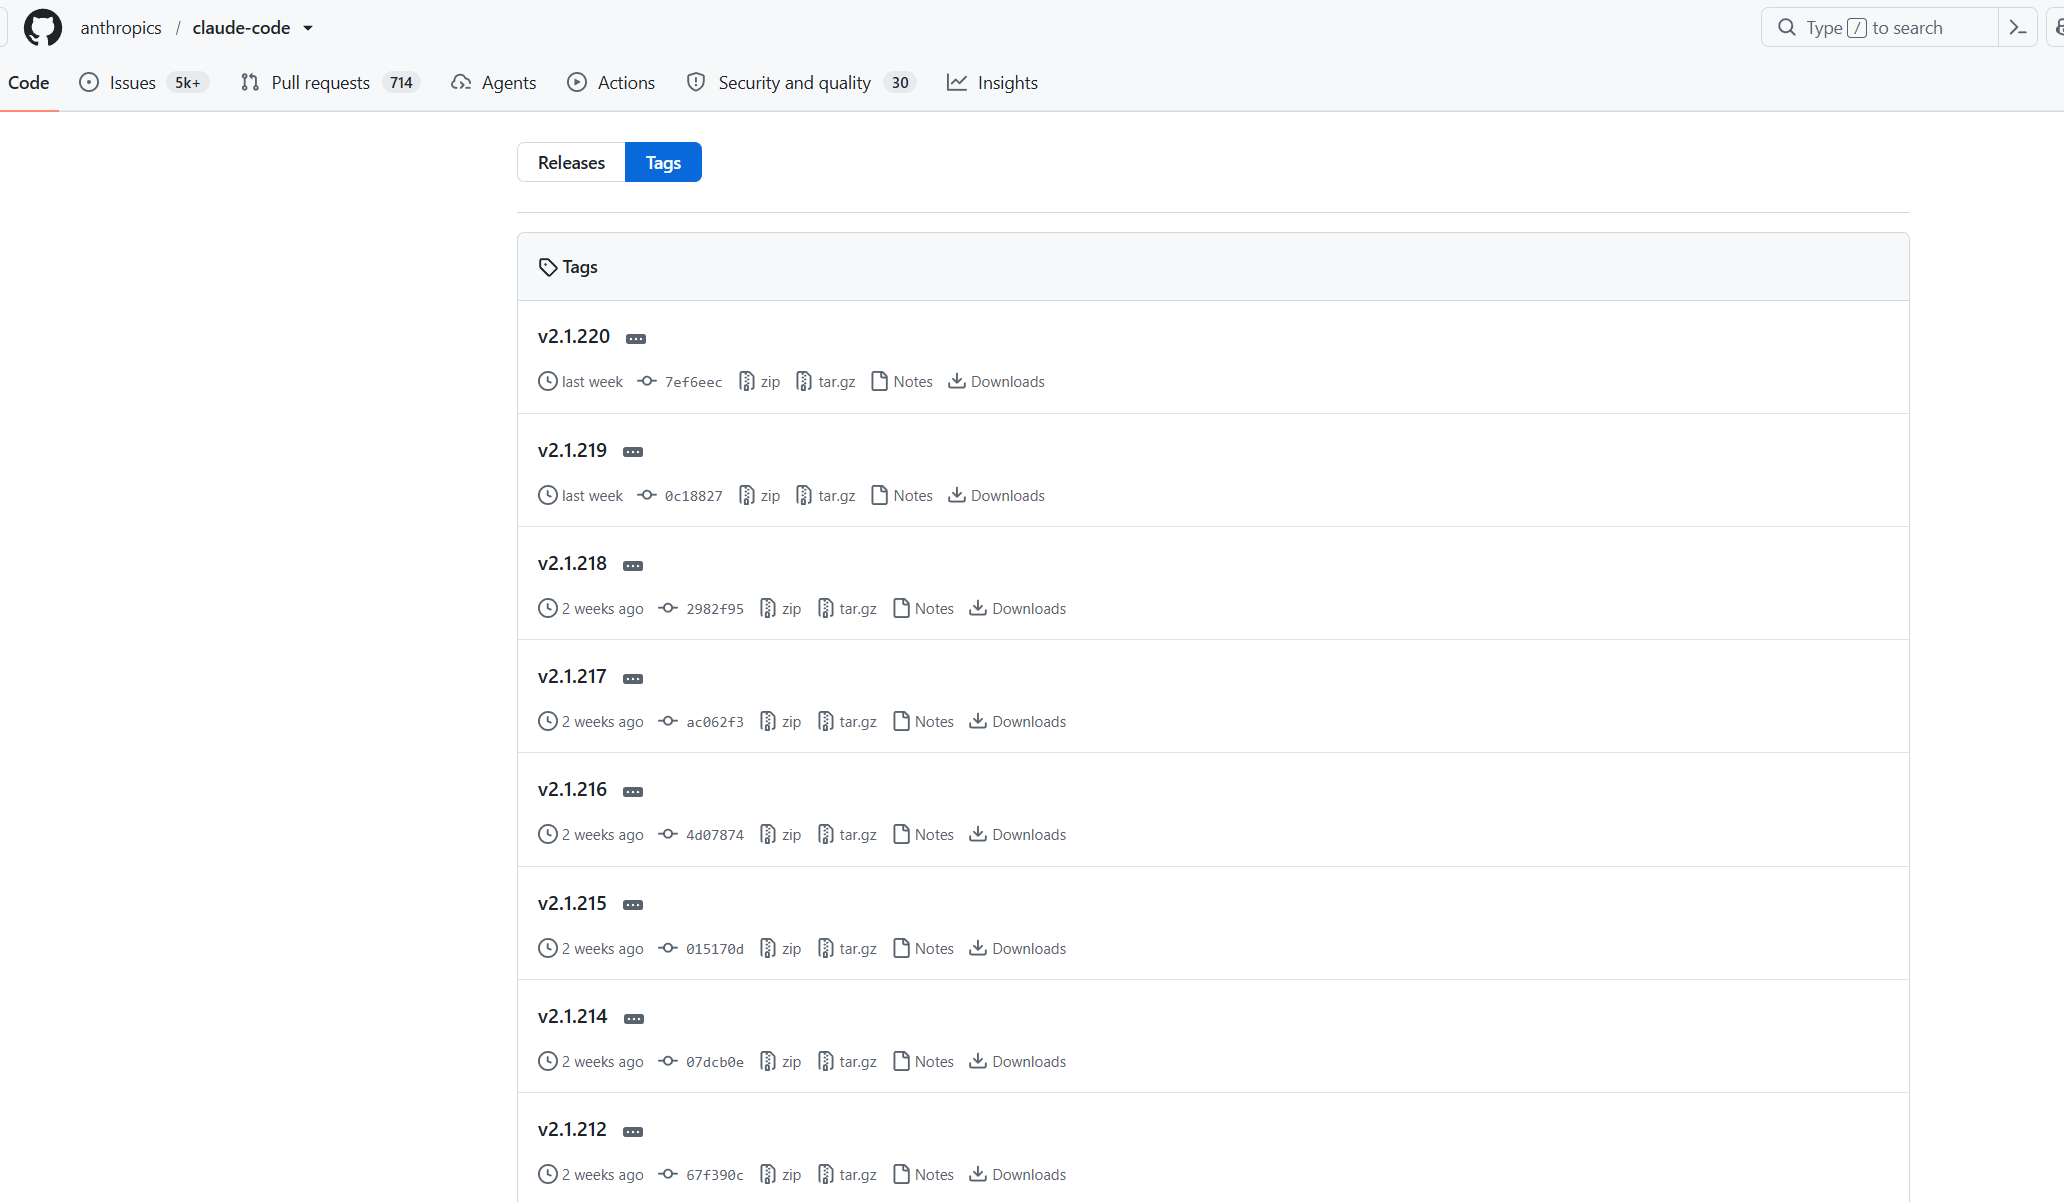Viewport: 2064px width, 1202px height.
Task: Open the v2.1.216 tag
Action: coord(572,790)
